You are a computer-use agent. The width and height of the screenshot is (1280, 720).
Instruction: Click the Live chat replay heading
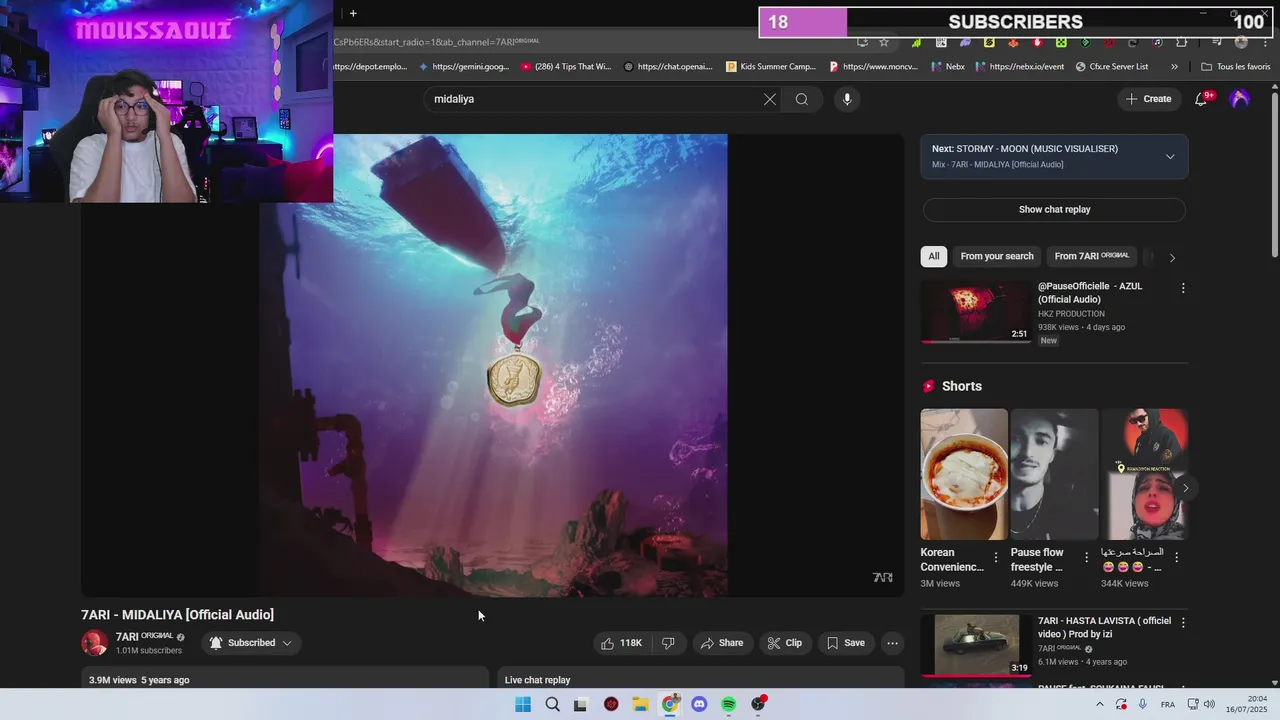[x=537, y=680]
